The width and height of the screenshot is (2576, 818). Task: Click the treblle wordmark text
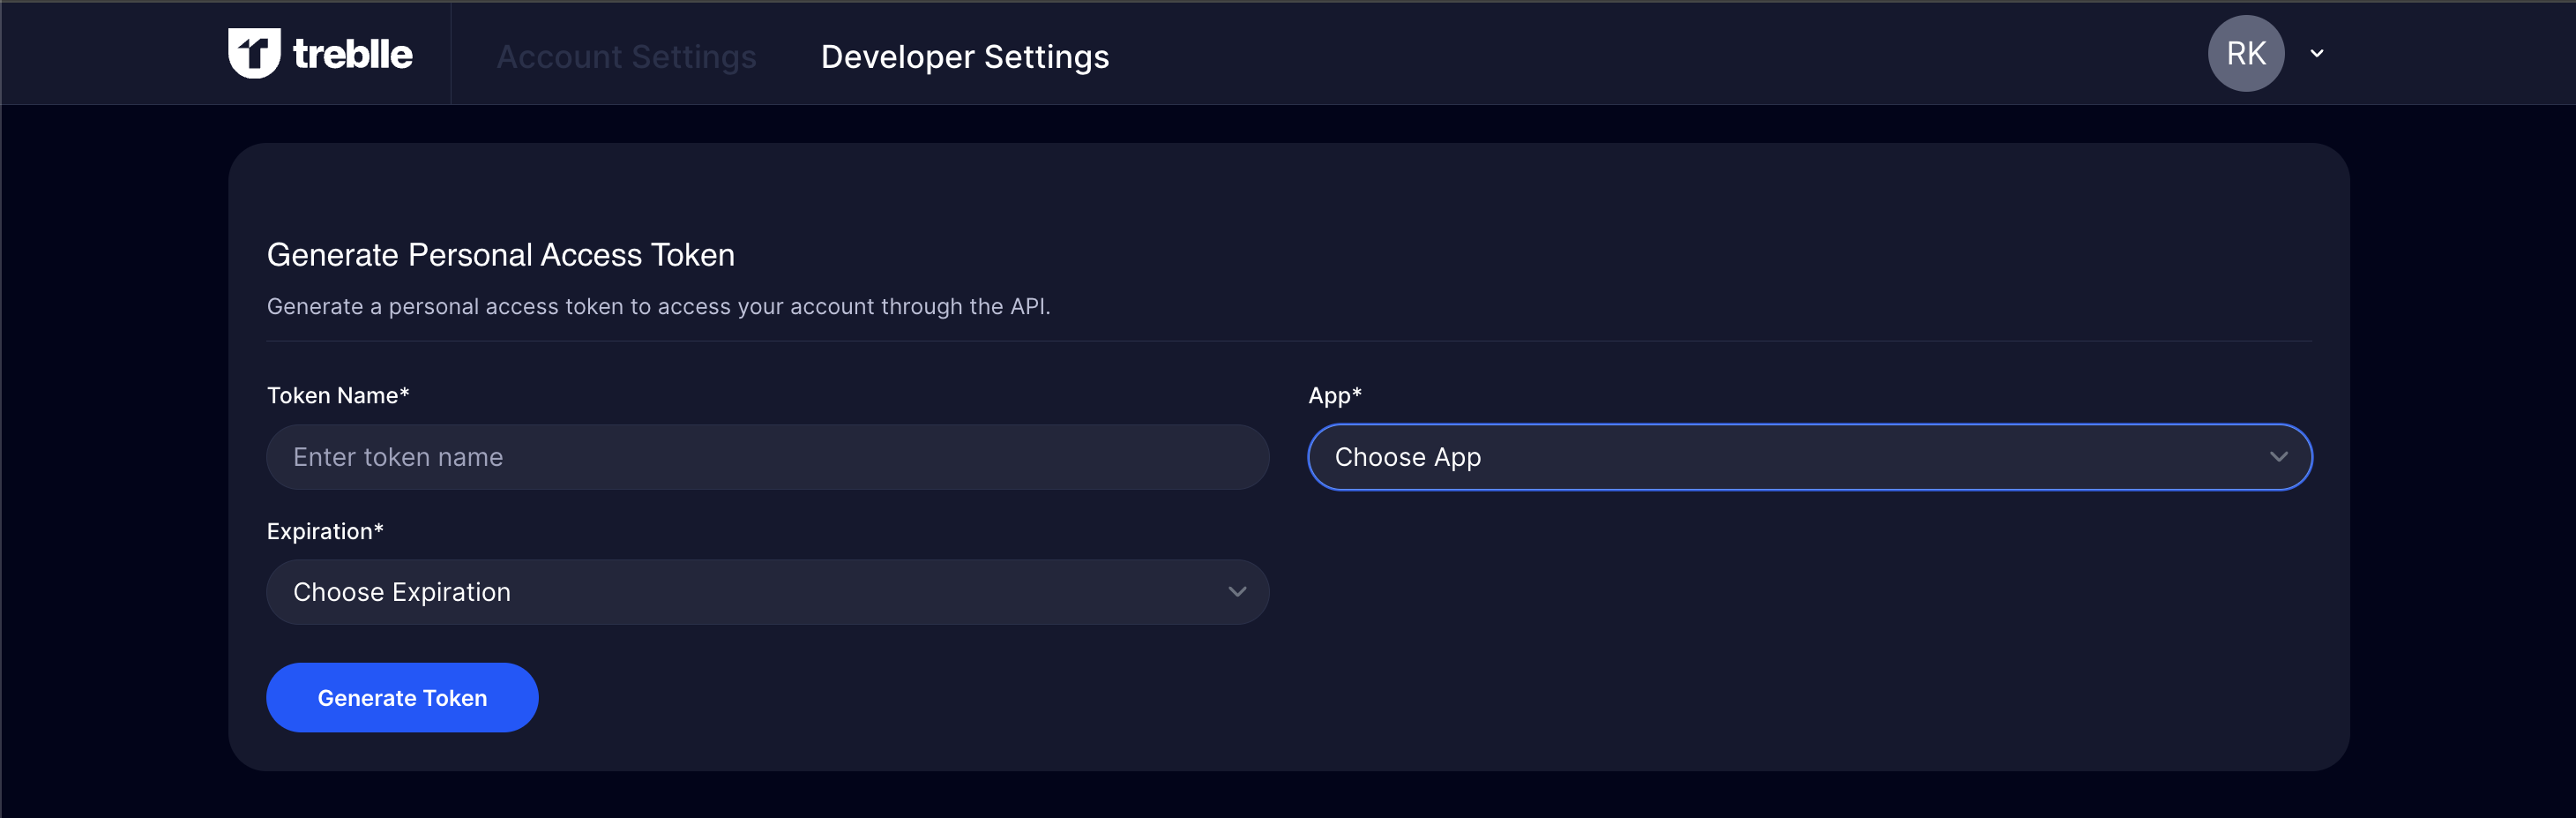click(352, 54)
